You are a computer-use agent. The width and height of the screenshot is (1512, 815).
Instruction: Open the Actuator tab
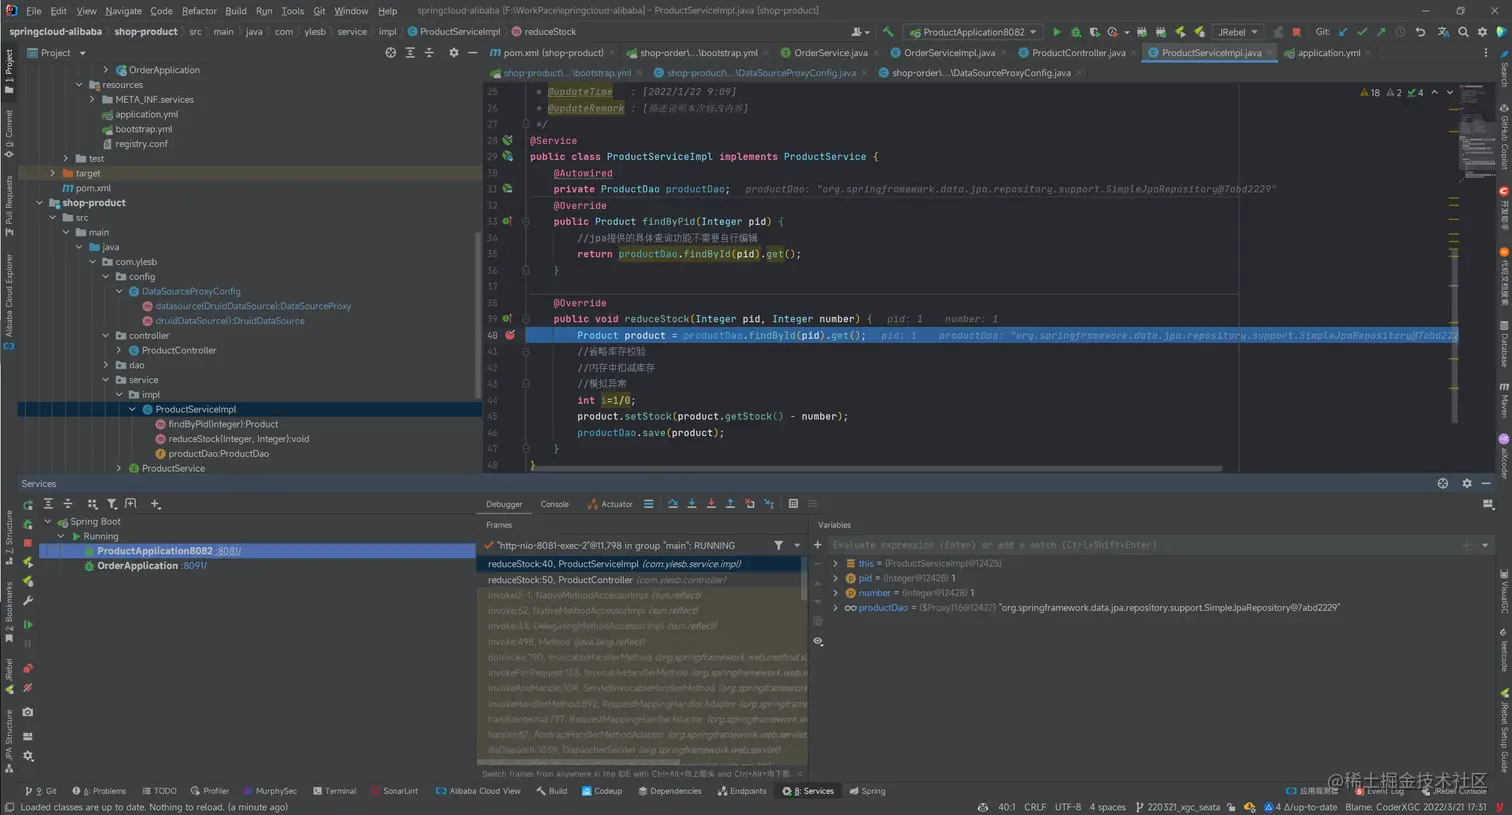point(610,504)
